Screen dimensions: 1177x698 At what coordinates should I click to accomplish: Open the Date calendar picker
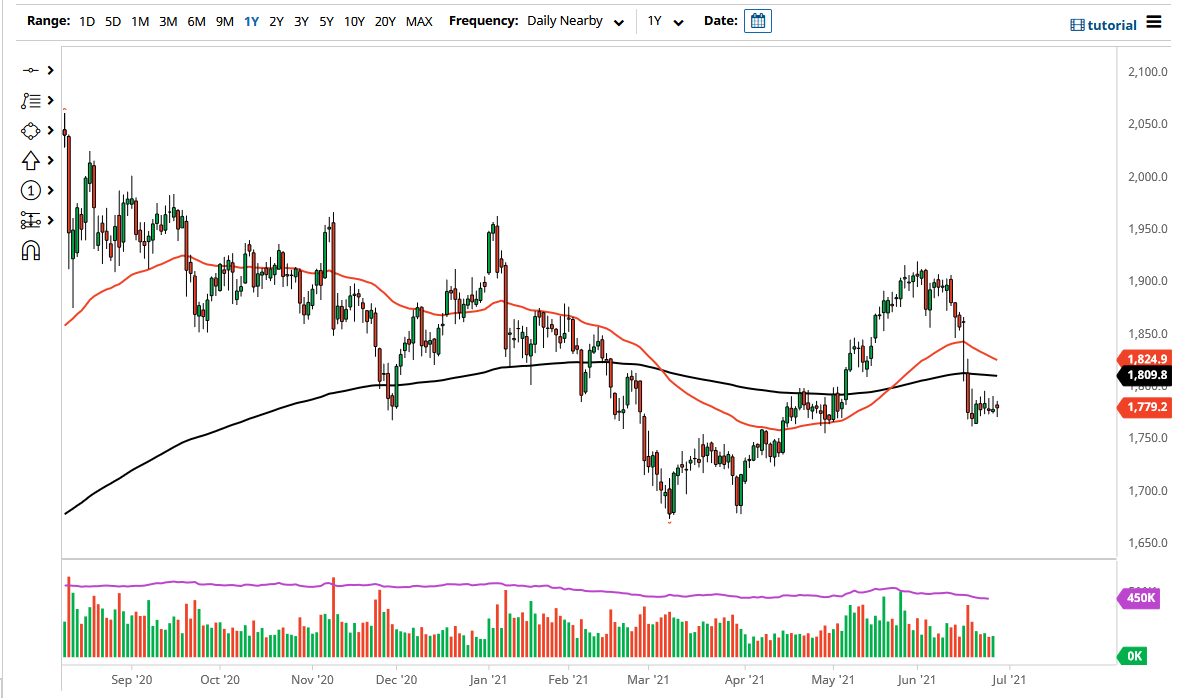tap(757, 21)
